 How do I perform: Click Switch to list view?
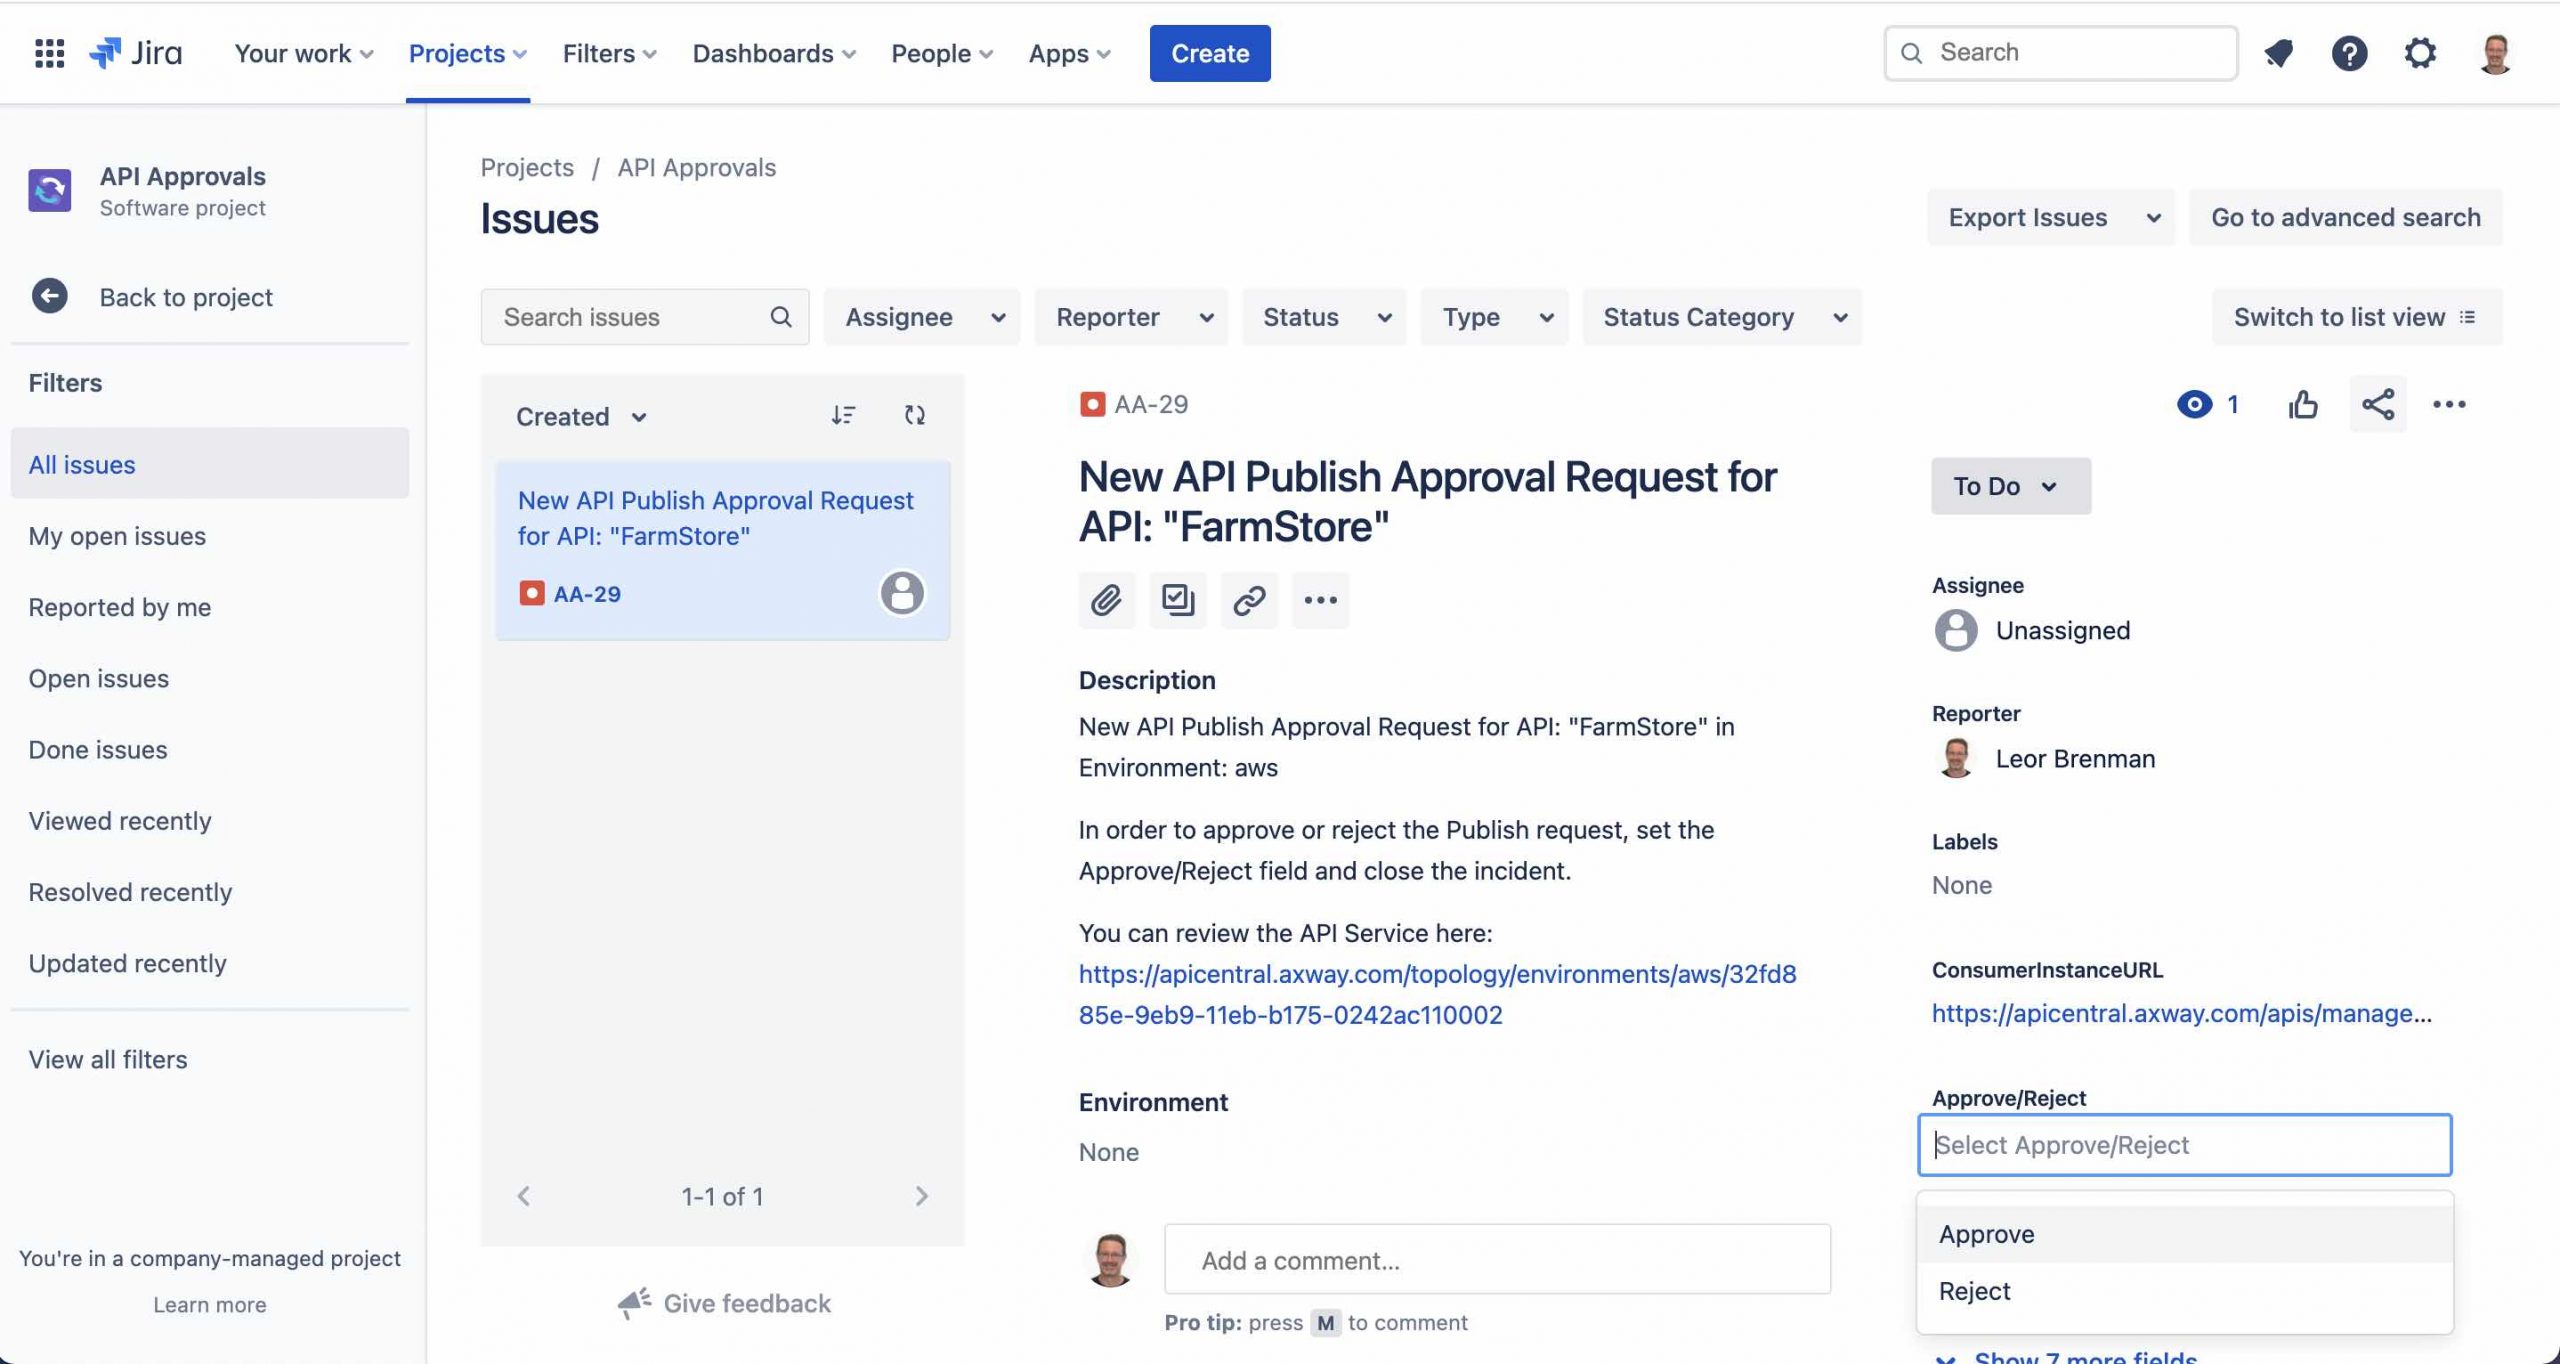pos(2357,317)
